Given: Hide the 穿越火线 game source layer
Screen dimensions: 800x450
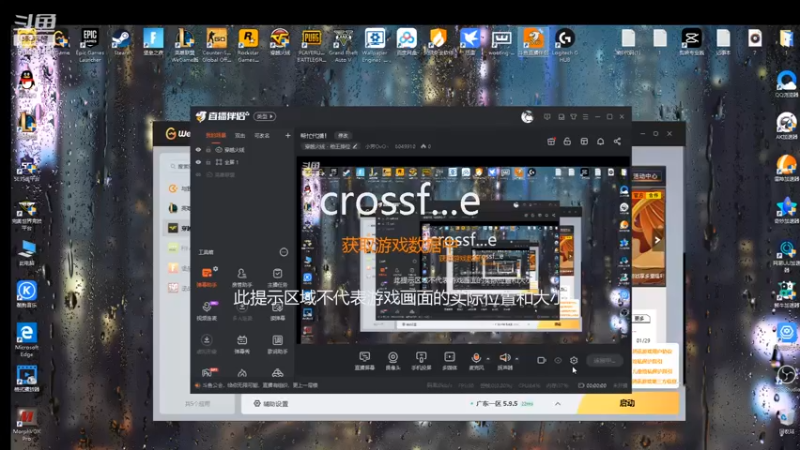Looking at the screenshot, I should click(198, 149).
